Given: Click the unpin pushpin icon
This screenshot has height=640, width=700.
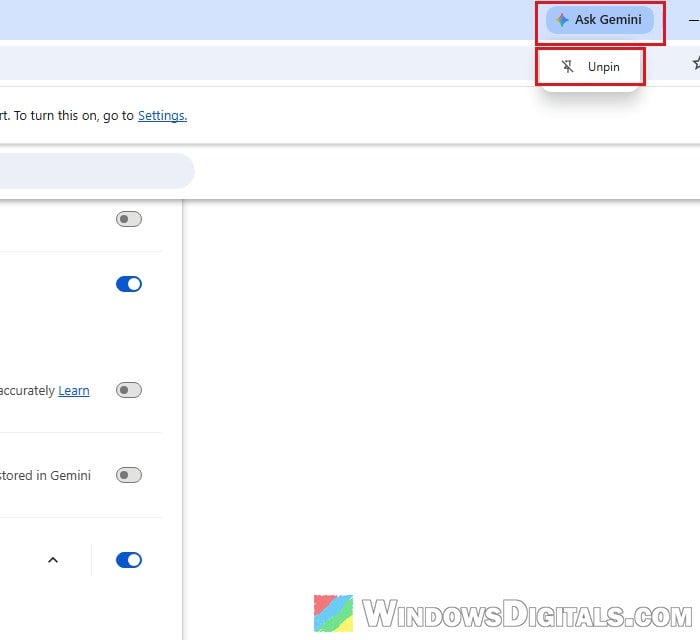Looking at the screenshot, I should pyautogui.click(x=567, y=66).
